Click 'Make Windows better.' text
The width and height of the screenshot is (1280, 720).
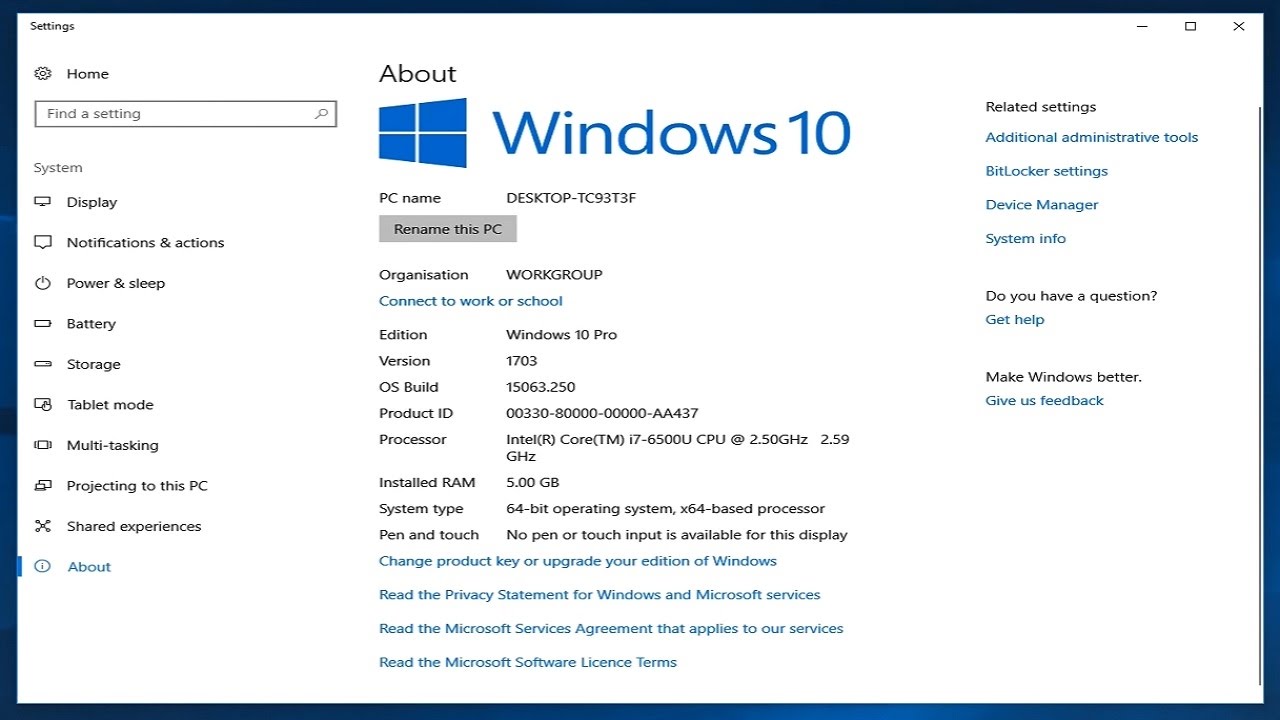click(1064, 377)
